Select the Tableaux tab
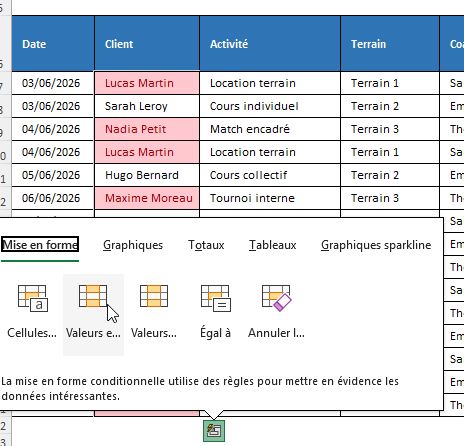Screen dimensions: 464x446 click(272, 245)
